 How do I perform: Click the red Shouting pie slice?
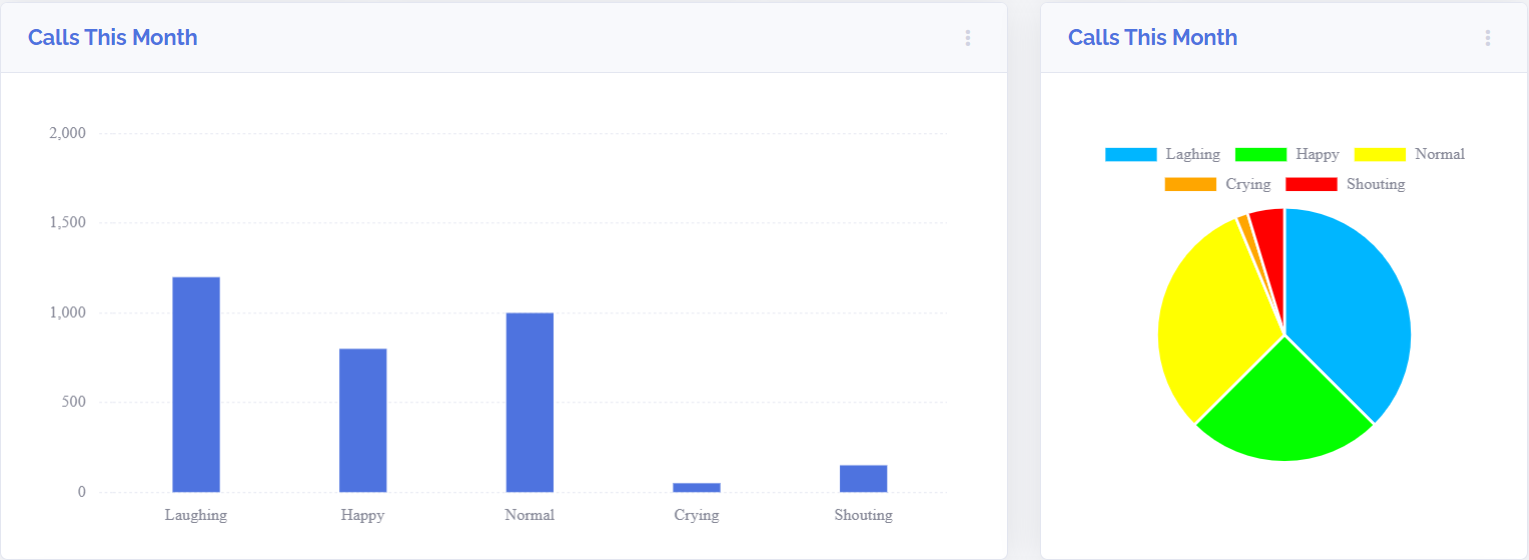(x=1269, y=228)
